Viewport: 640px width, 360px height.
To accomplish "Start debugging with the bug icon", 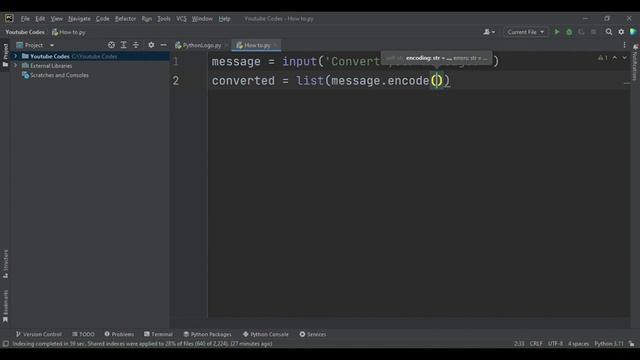I will 569,32.
